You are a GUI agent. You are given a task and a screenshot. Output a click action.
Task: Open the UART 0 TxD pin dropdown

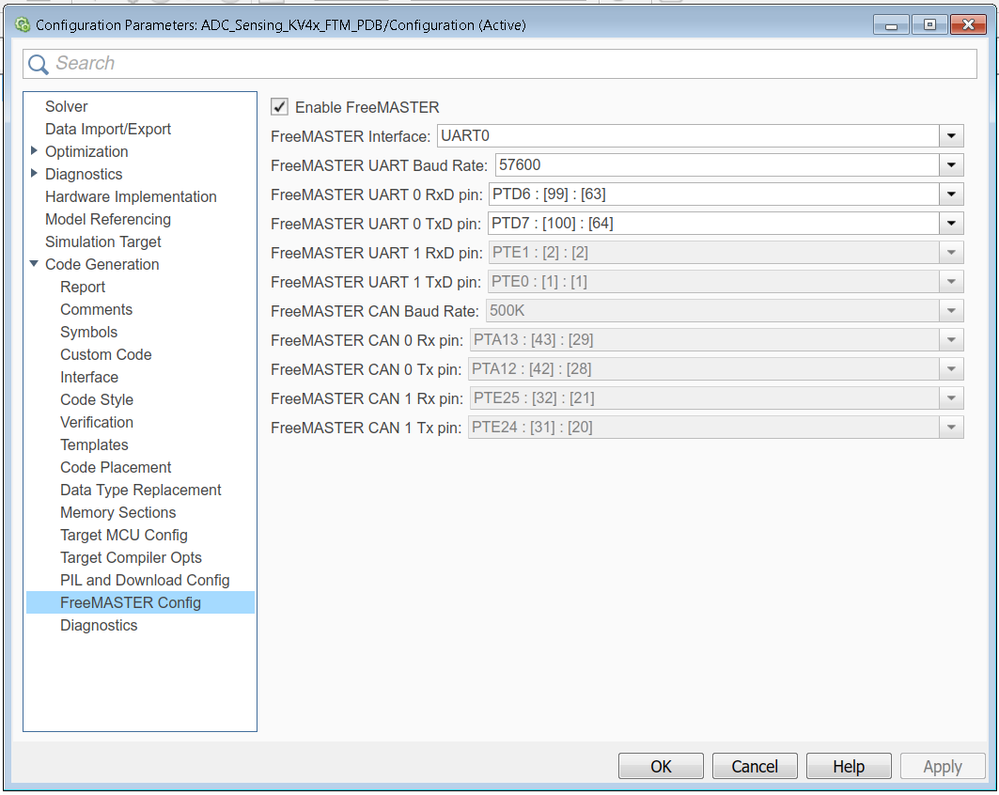point(951,223)
